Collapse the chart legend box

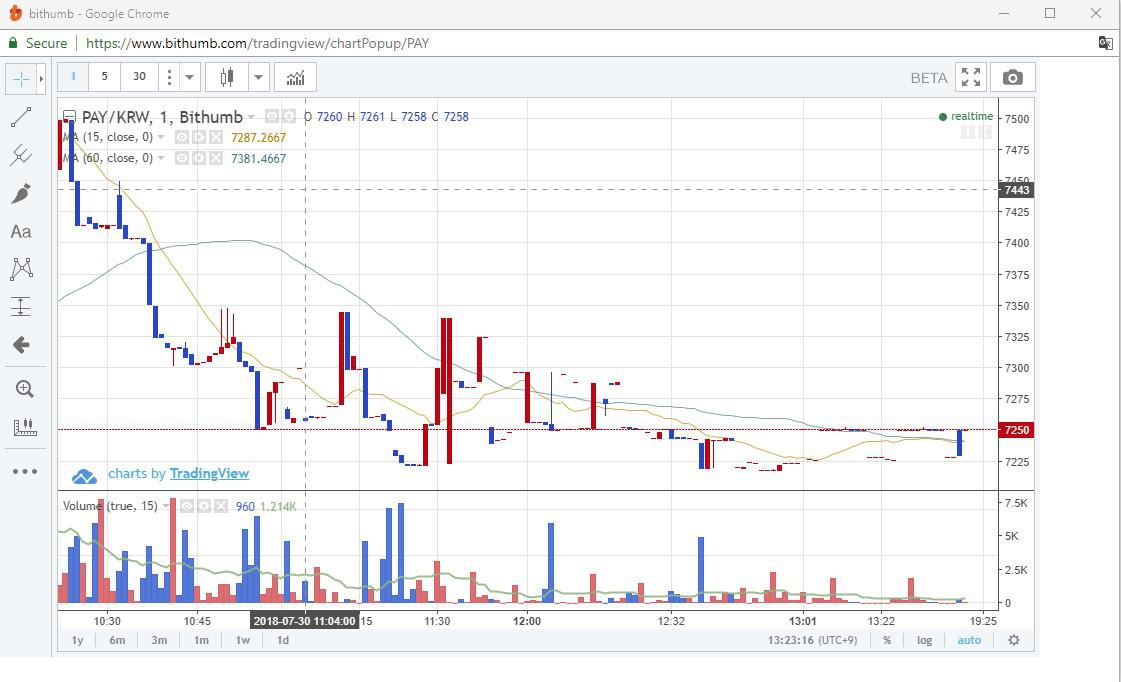[x=69, y=117]
